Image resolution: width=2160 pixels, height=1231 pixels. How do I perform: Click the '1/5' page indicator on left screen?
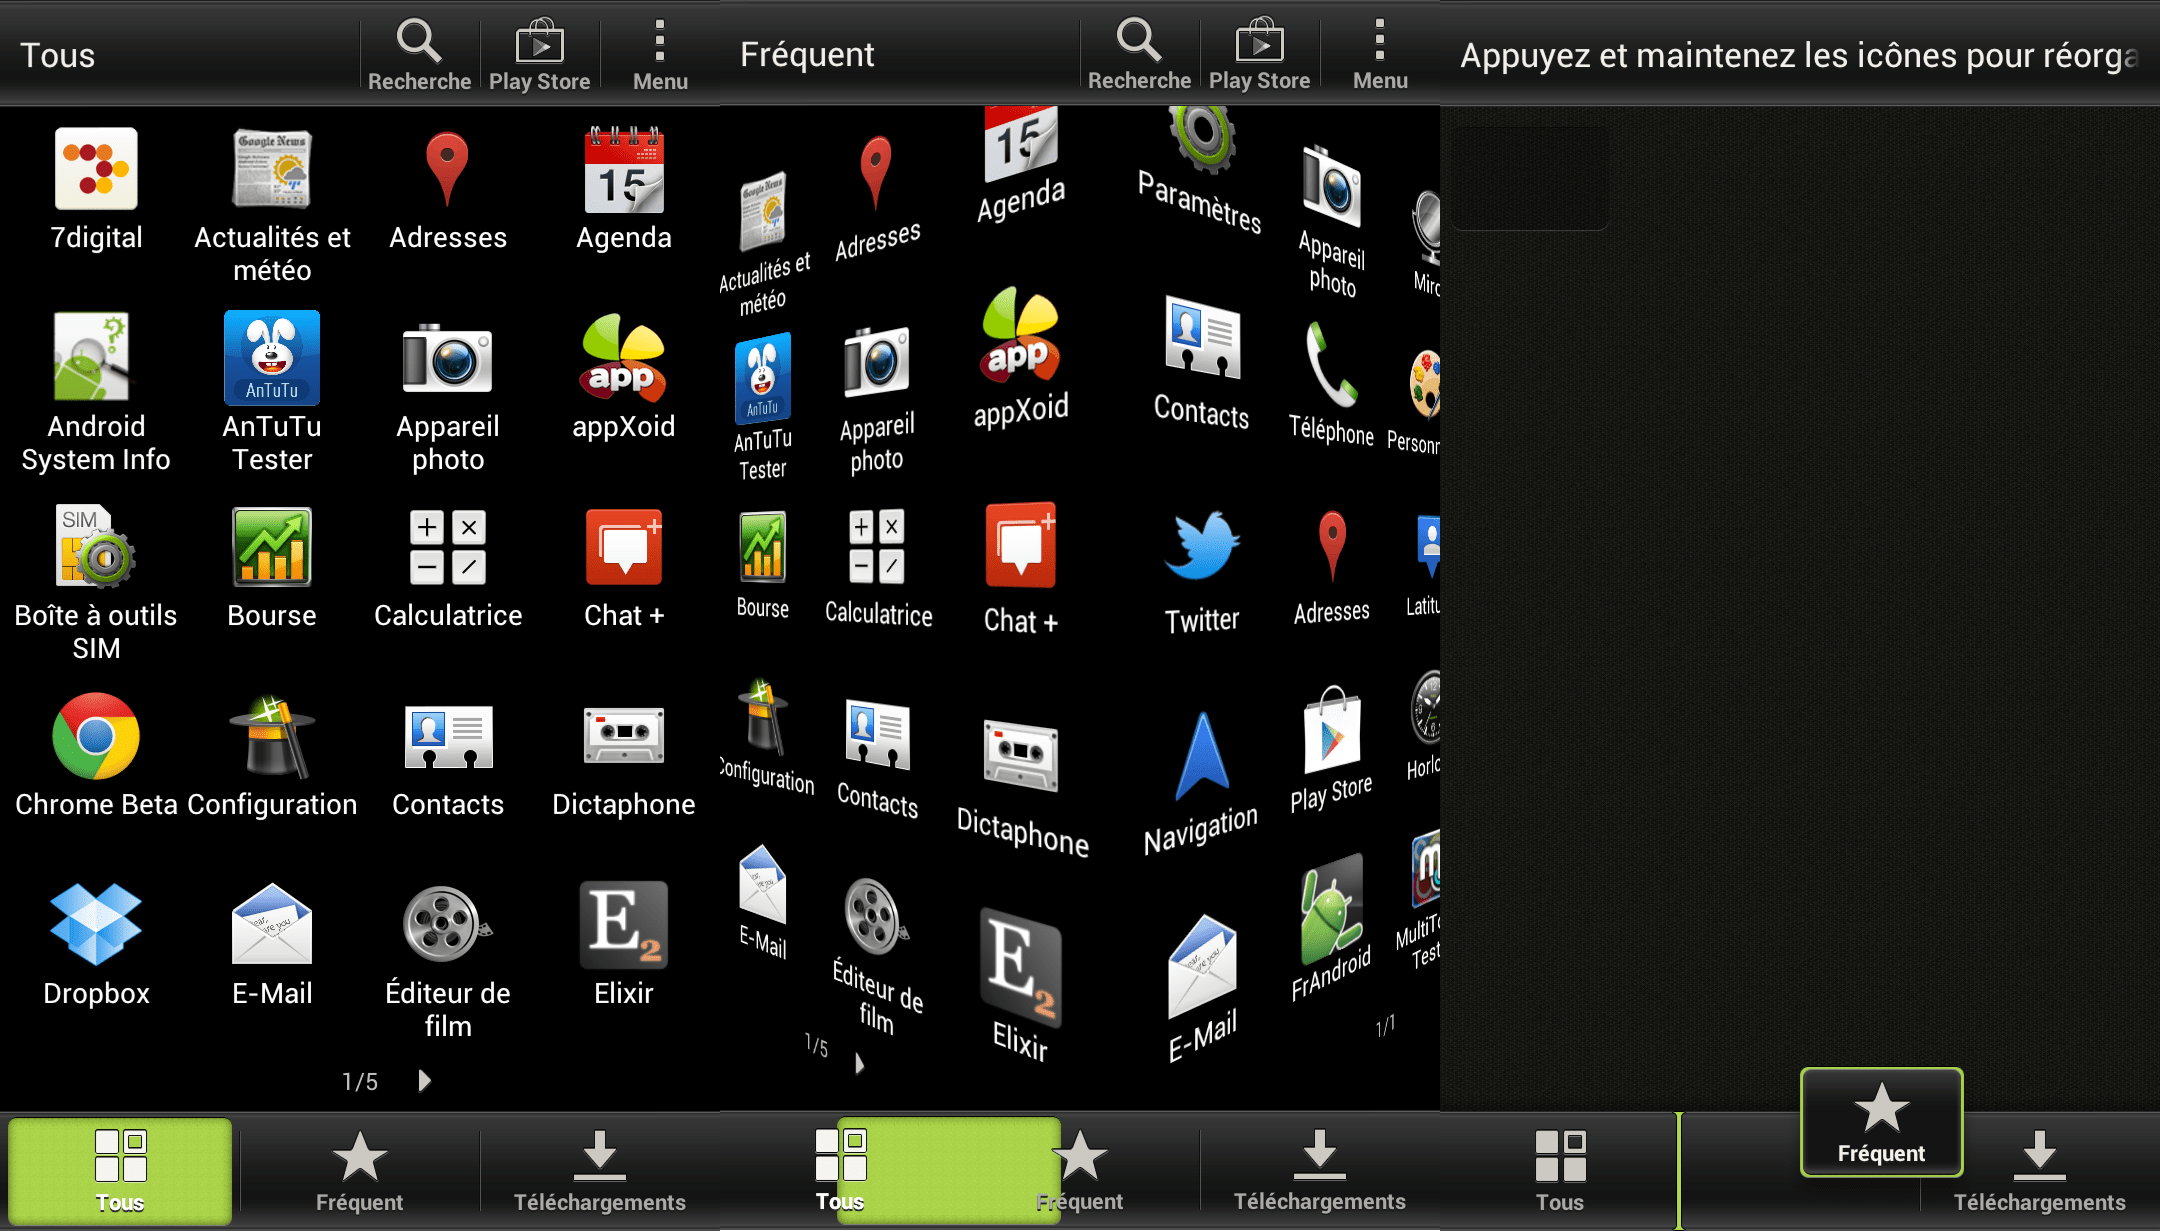point(360,1081)
